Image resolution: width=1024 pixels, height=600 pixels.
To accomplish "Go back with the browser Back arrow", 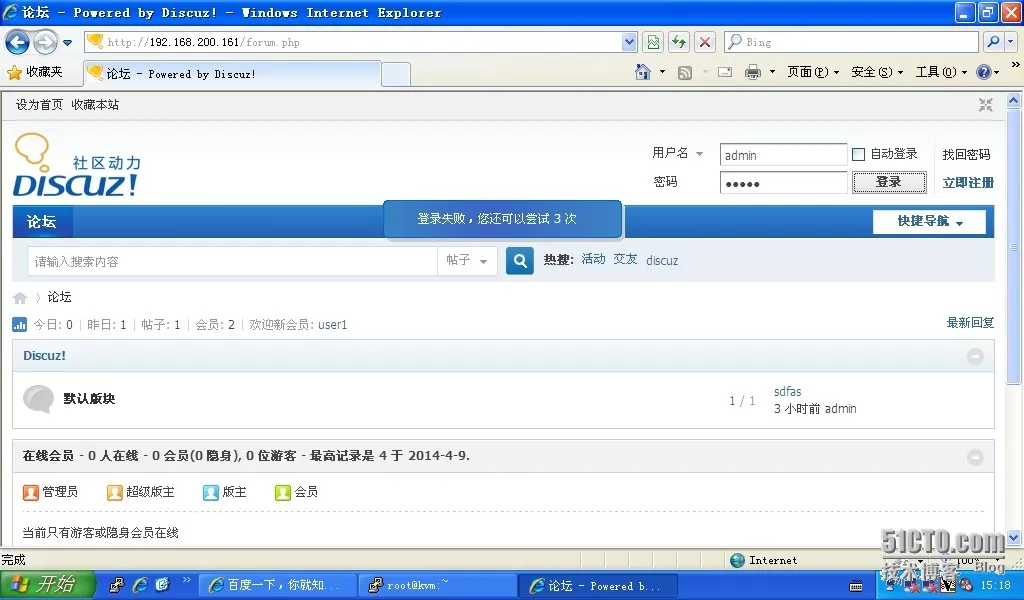I will [x=17, y=43].
